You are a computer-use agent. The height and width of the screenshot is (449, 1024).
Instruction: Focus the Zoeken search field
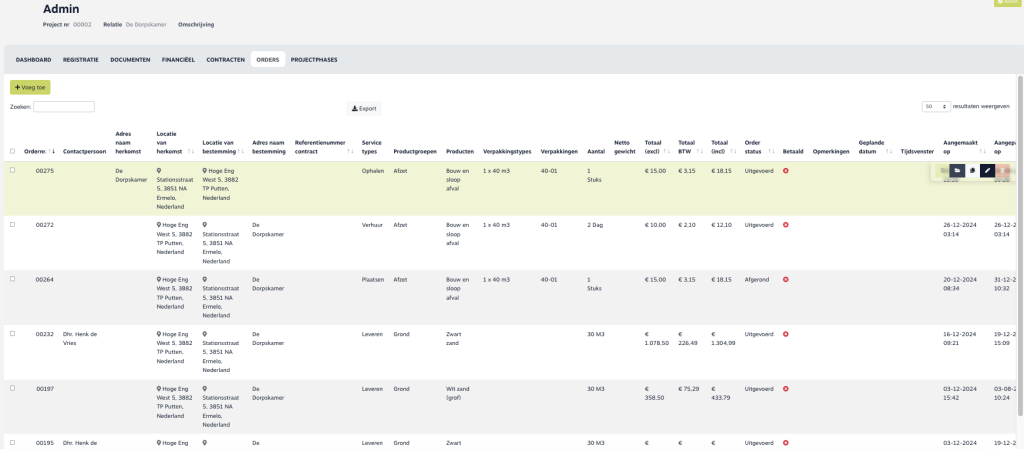pos(64,106)
